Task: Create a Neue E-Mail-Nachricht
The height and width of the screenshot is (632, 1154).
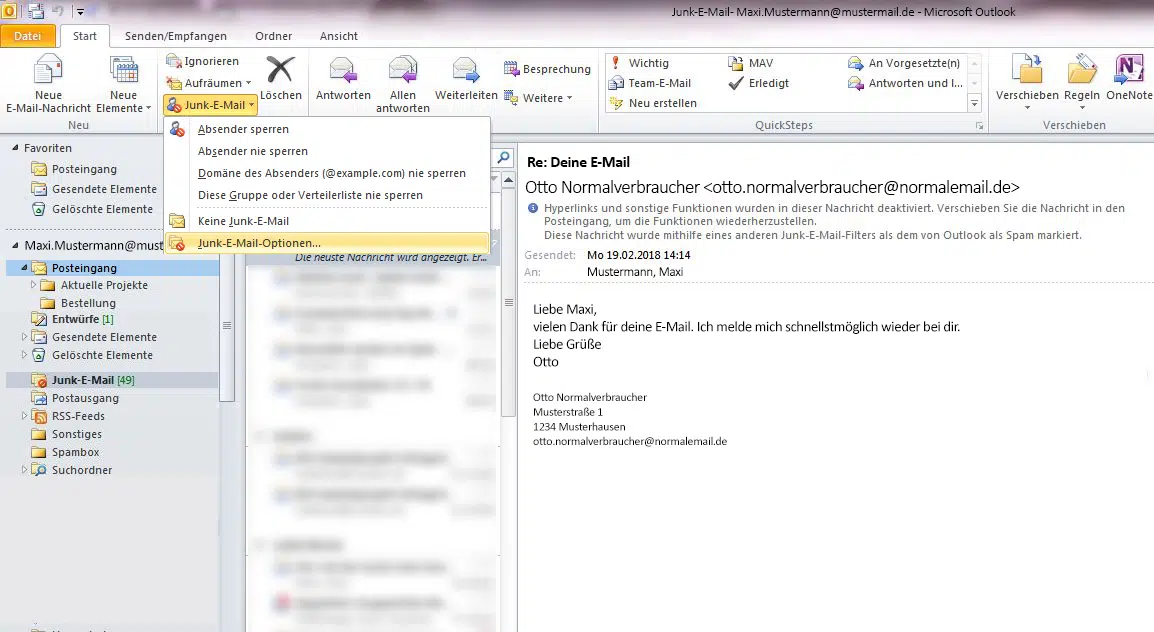Action: point(48,84)
